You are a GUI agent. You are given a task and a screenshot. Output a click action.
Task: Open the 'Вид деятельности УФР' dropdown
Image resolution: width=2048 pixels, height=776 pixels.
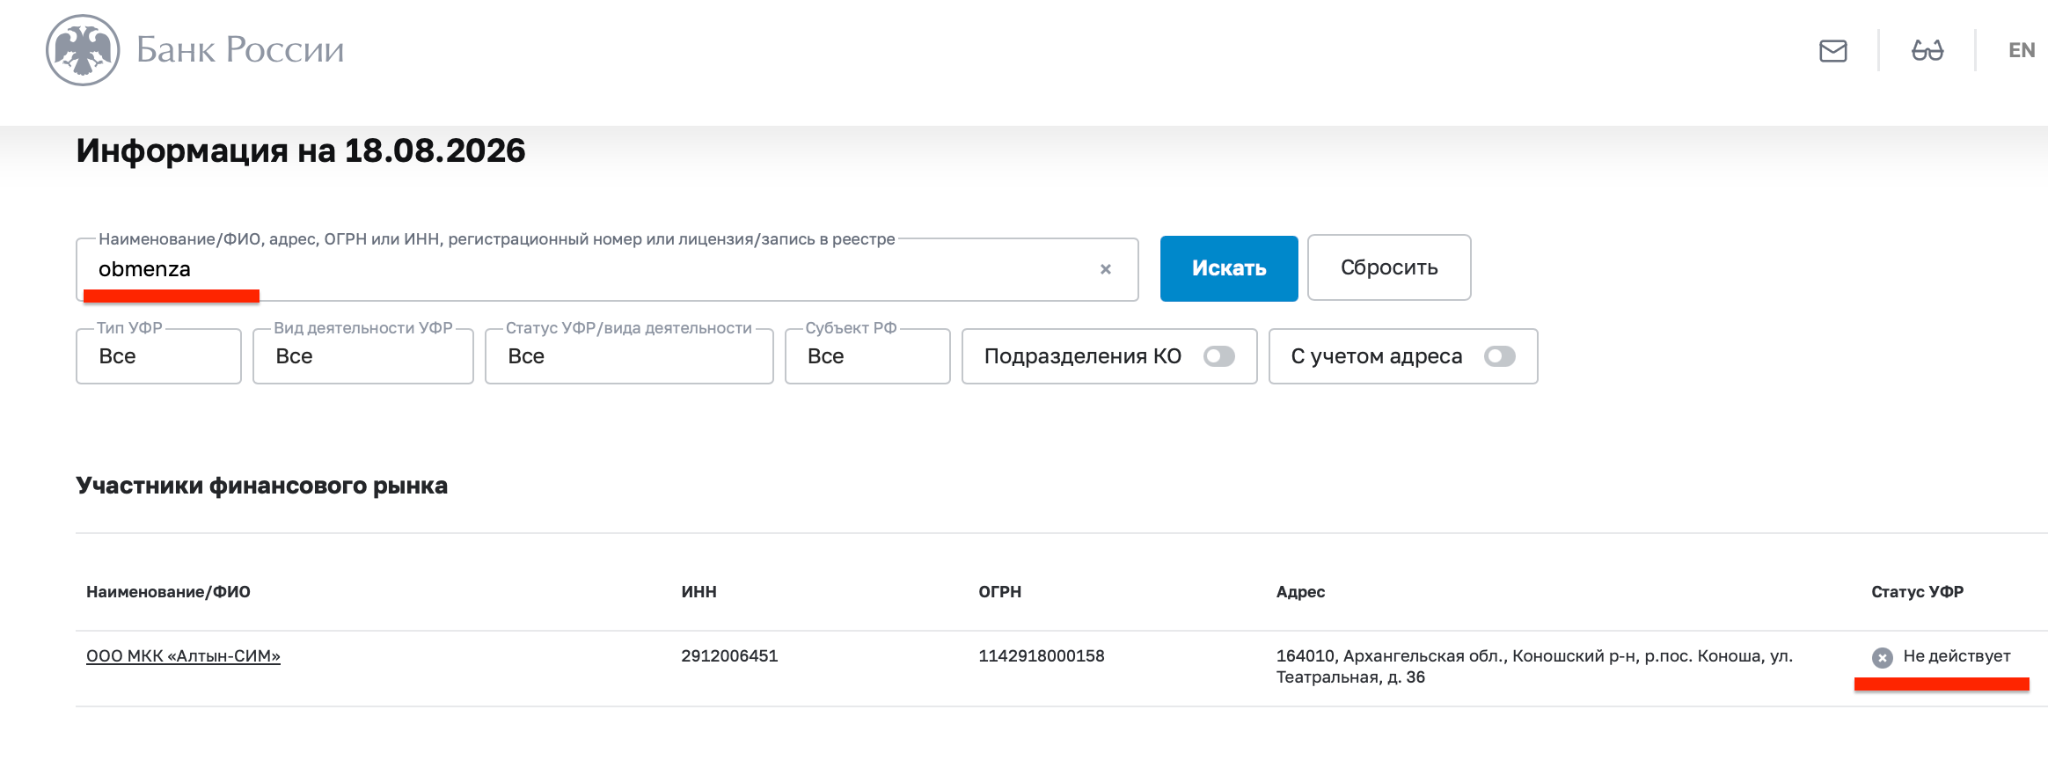(x=363, y=356)
